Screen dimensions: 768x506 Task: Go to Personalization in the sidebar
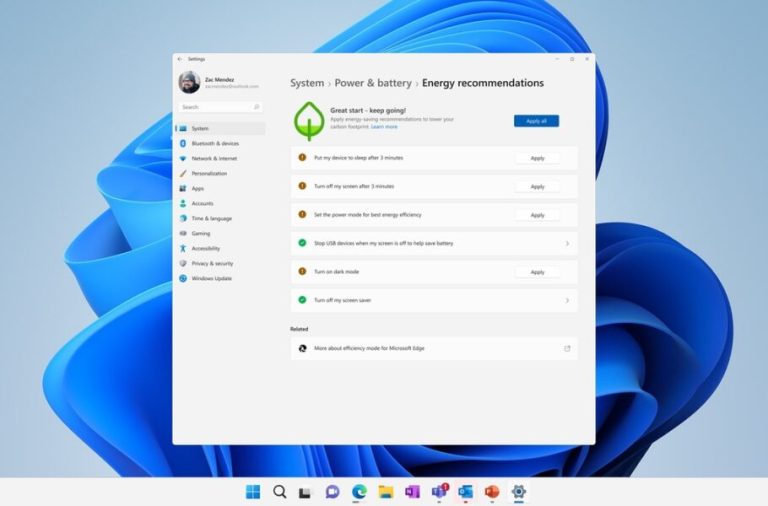(209, 173)
